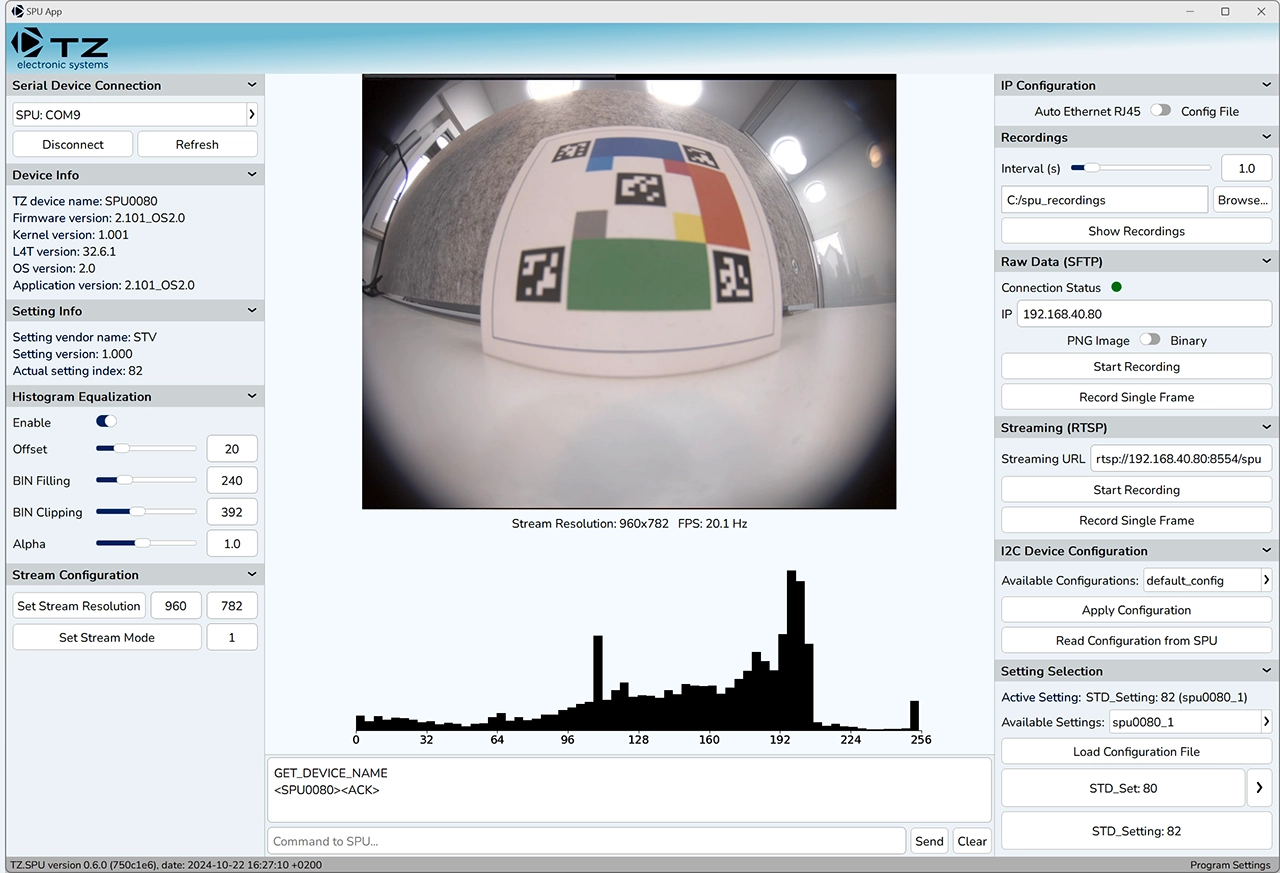Screen dimensions: 1280x873
Task: Click Apply Configuration button
Action: click(x=1137, y=610)
